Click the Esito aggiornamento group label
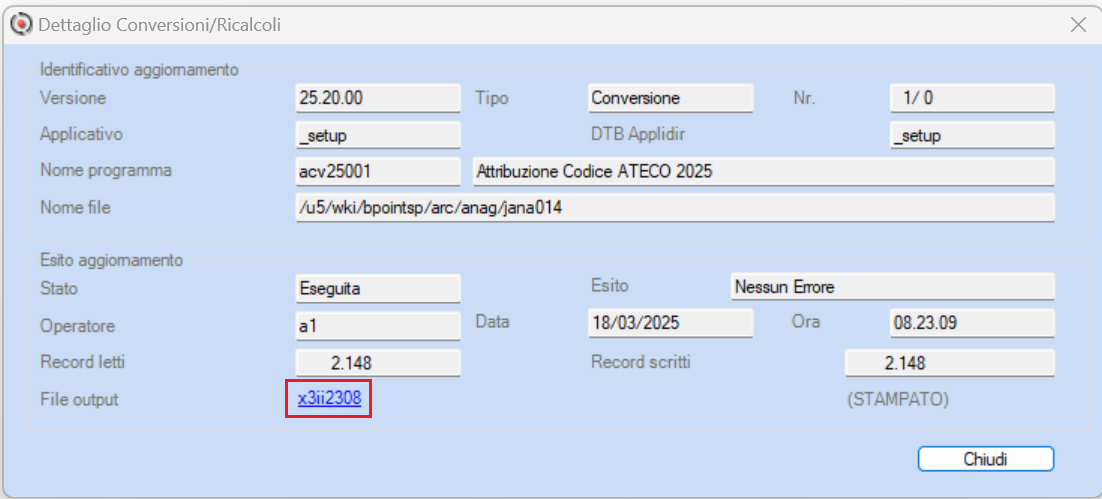The height and width of the screenshot is (499, 1102). coord(112,260)
